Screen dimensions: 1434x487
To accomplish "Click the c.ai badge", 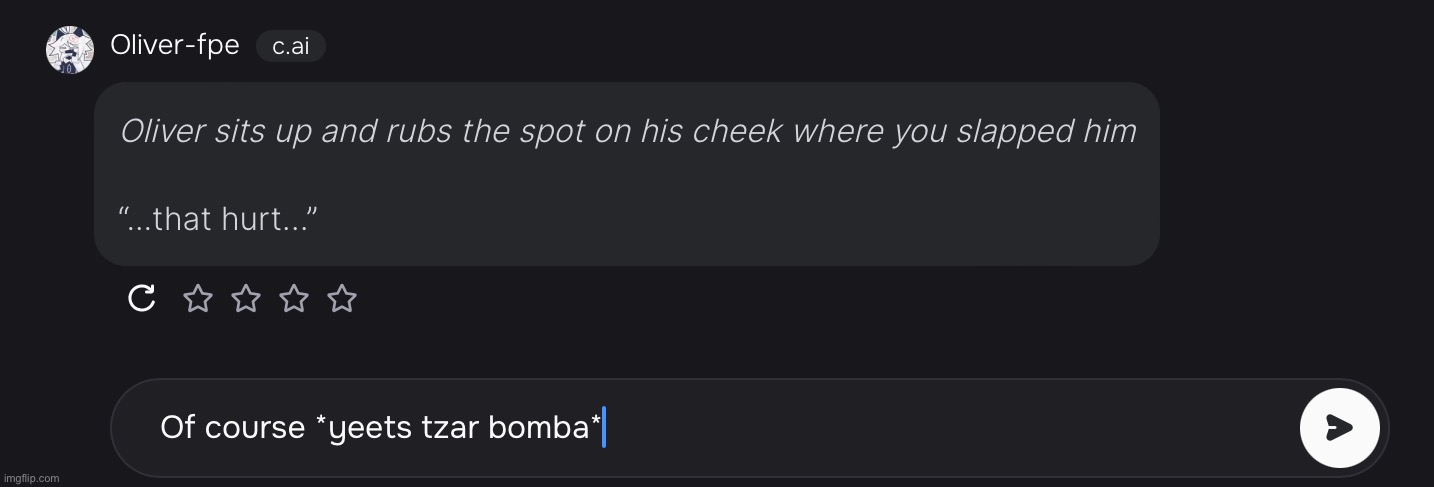I will (291, 46).
